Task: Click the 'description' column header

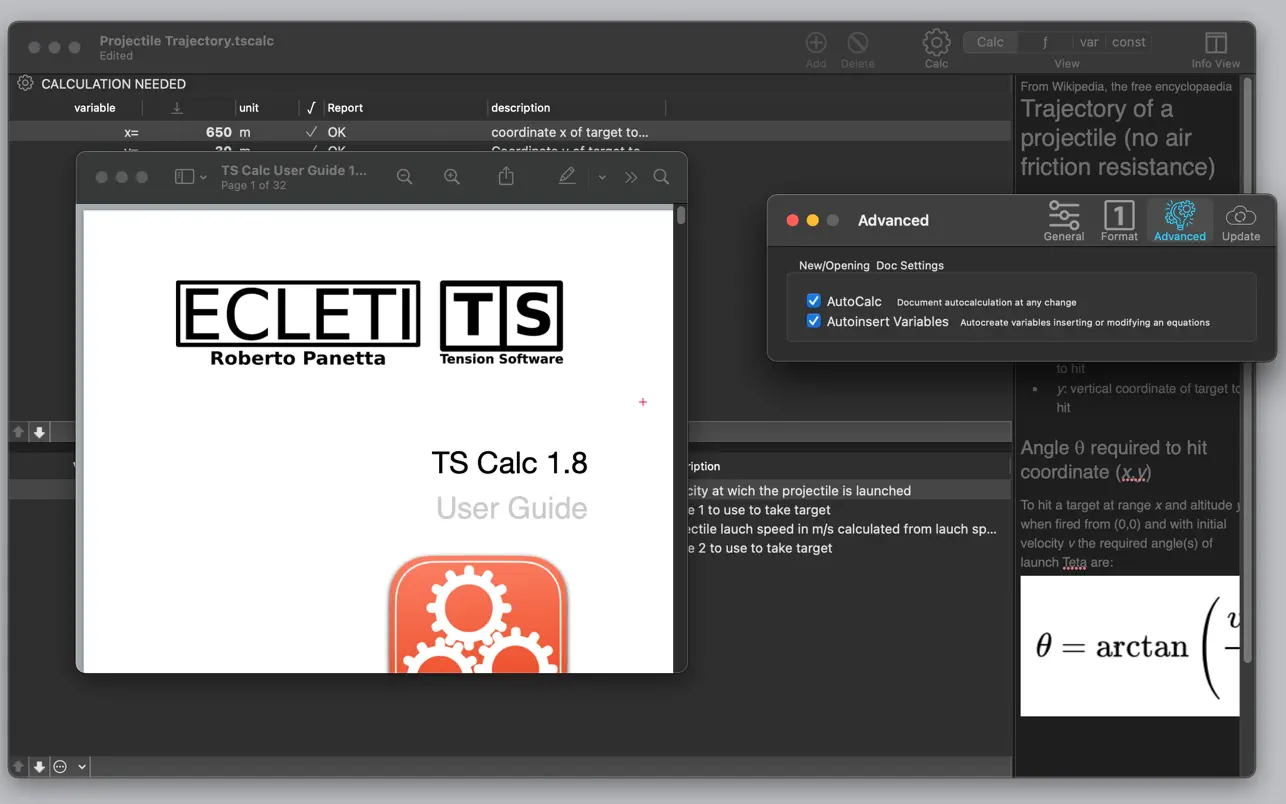Action: click(521, 107)
